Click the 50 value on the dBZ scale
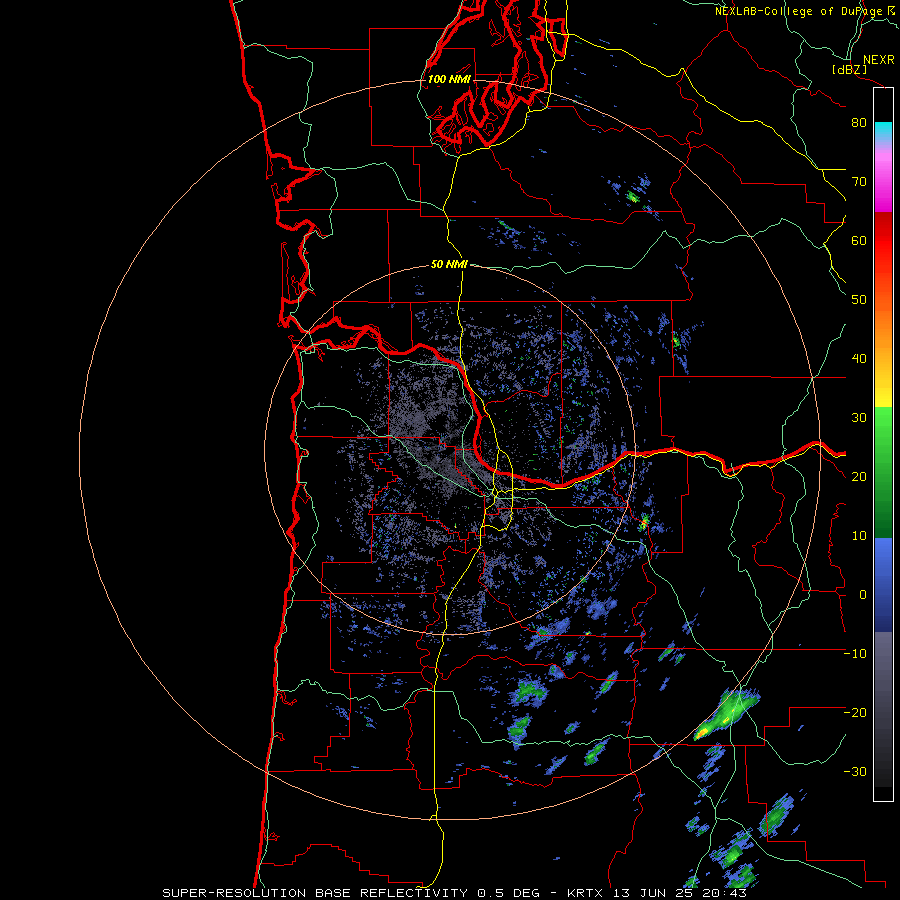The height and width of the screenshot is (900, 900). click(x=859, y=300)
